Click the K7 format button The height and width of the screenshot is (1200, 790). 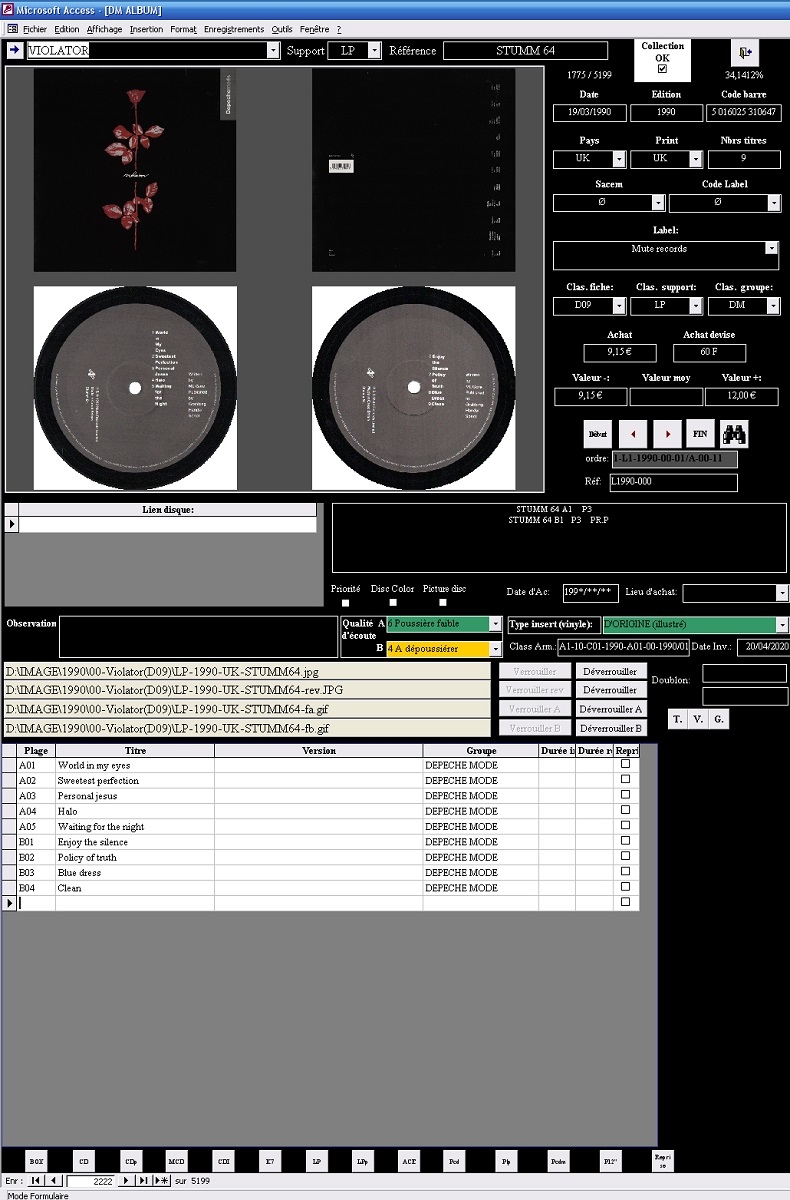(270, 1161)
